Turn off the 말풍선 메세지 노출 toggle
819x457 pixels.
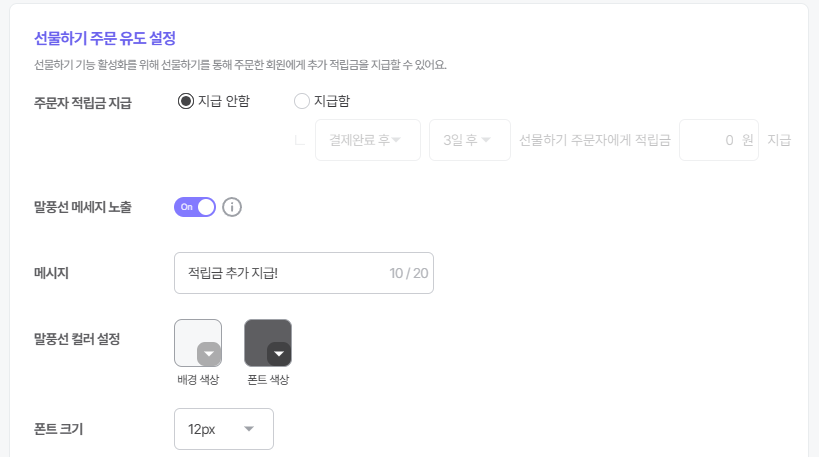[195, 207]
